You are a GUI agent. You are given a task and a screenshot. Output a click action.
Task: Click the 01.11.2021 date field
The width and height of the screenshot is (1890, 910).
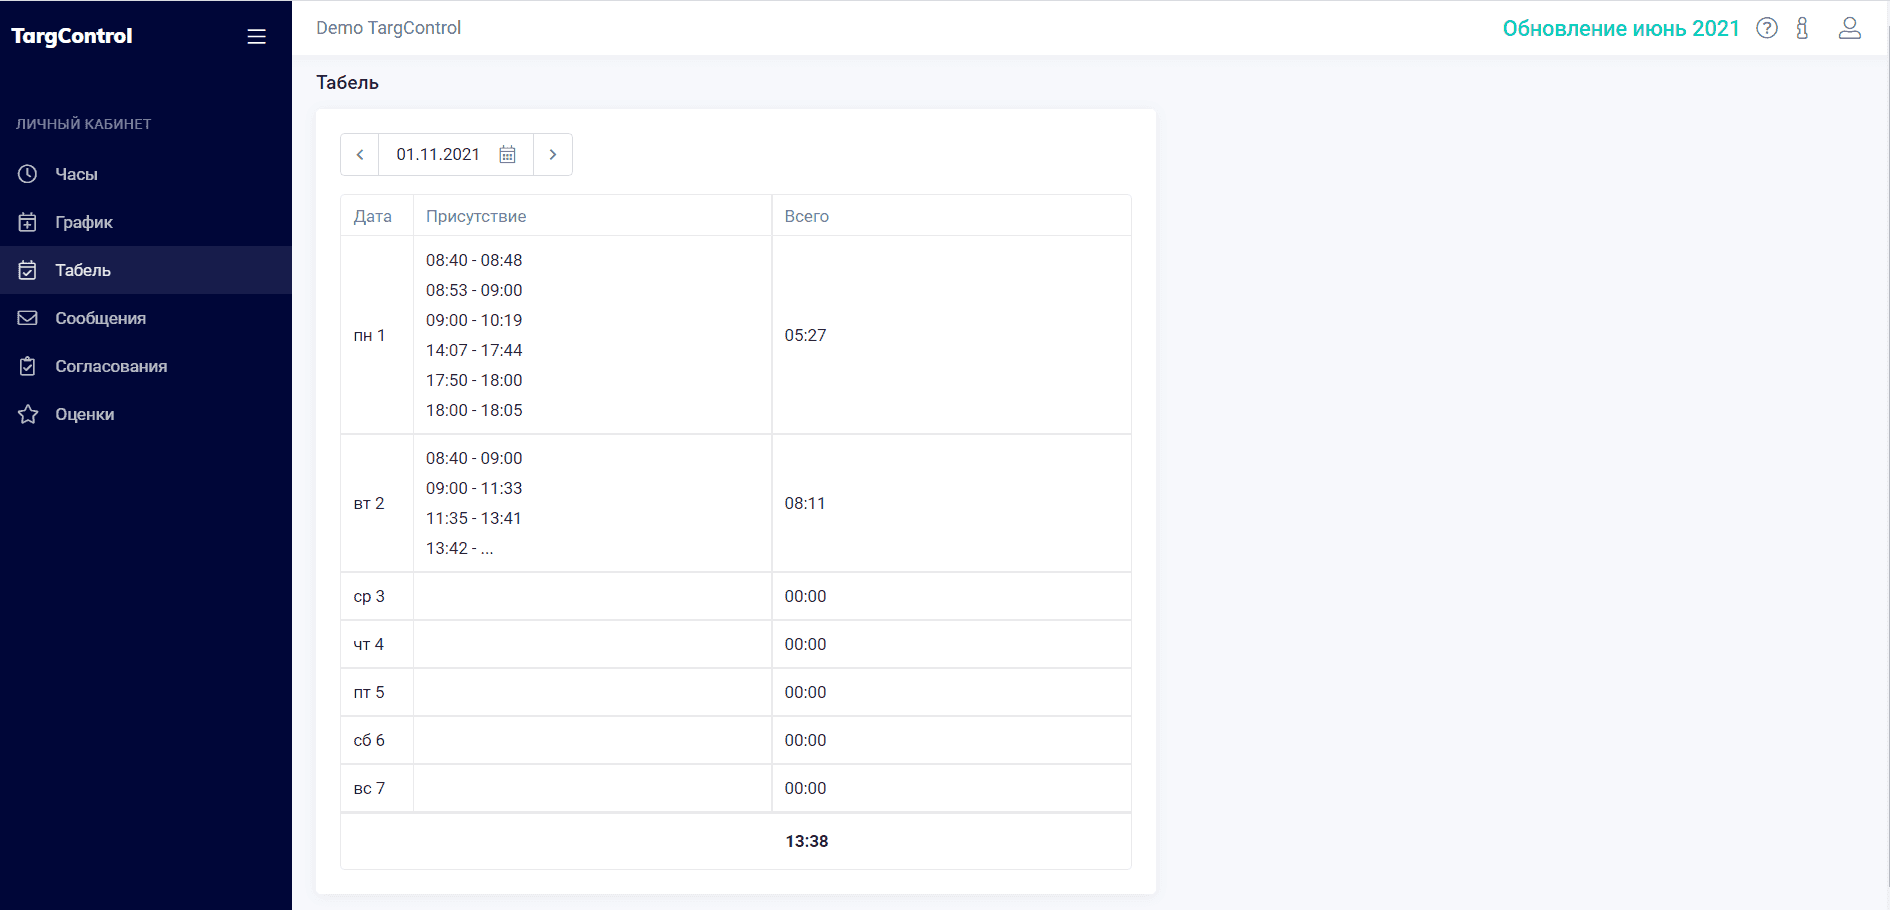438,155
